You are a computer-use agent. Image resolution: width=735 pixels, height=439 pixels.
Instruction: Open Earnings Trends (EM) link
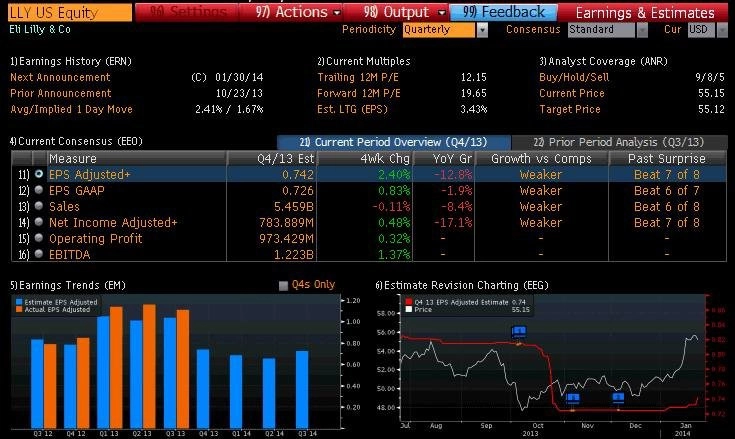coord(68,285)
